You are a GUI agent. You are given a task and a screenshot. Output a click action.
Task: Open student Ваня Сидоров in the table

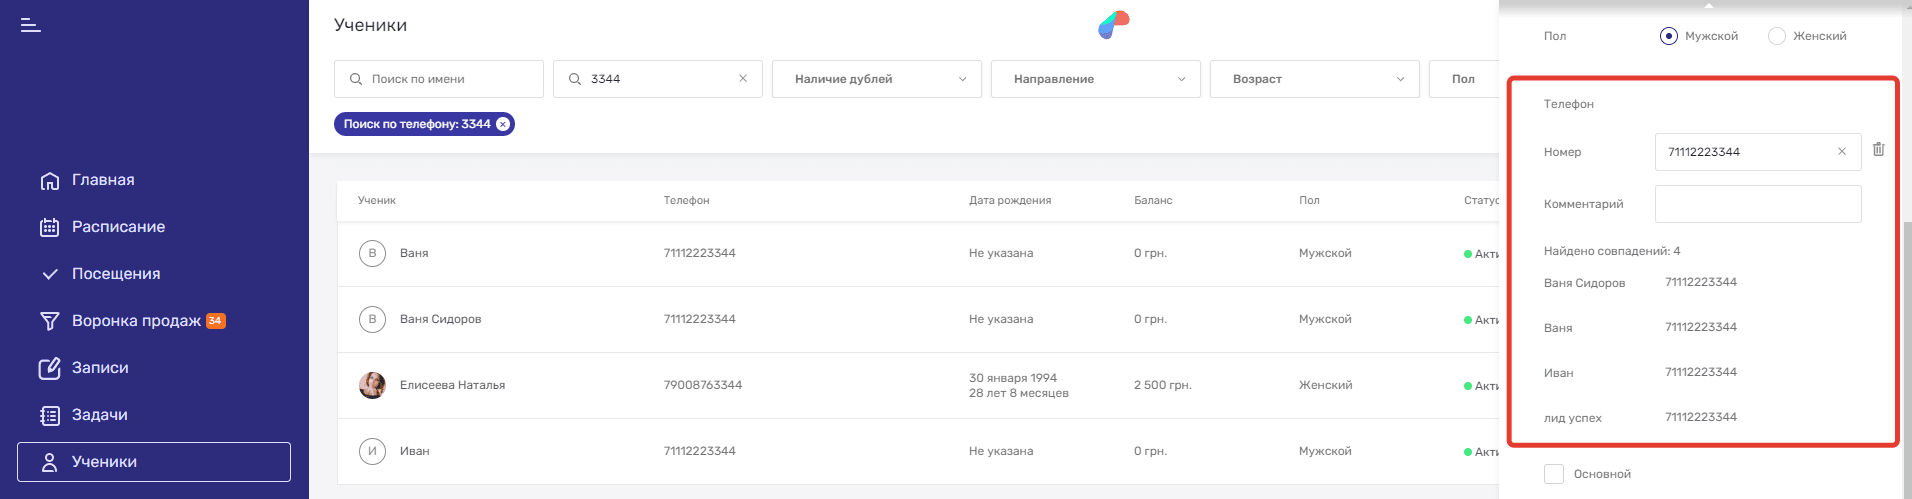pyautogui.click(x=440, y=319)
